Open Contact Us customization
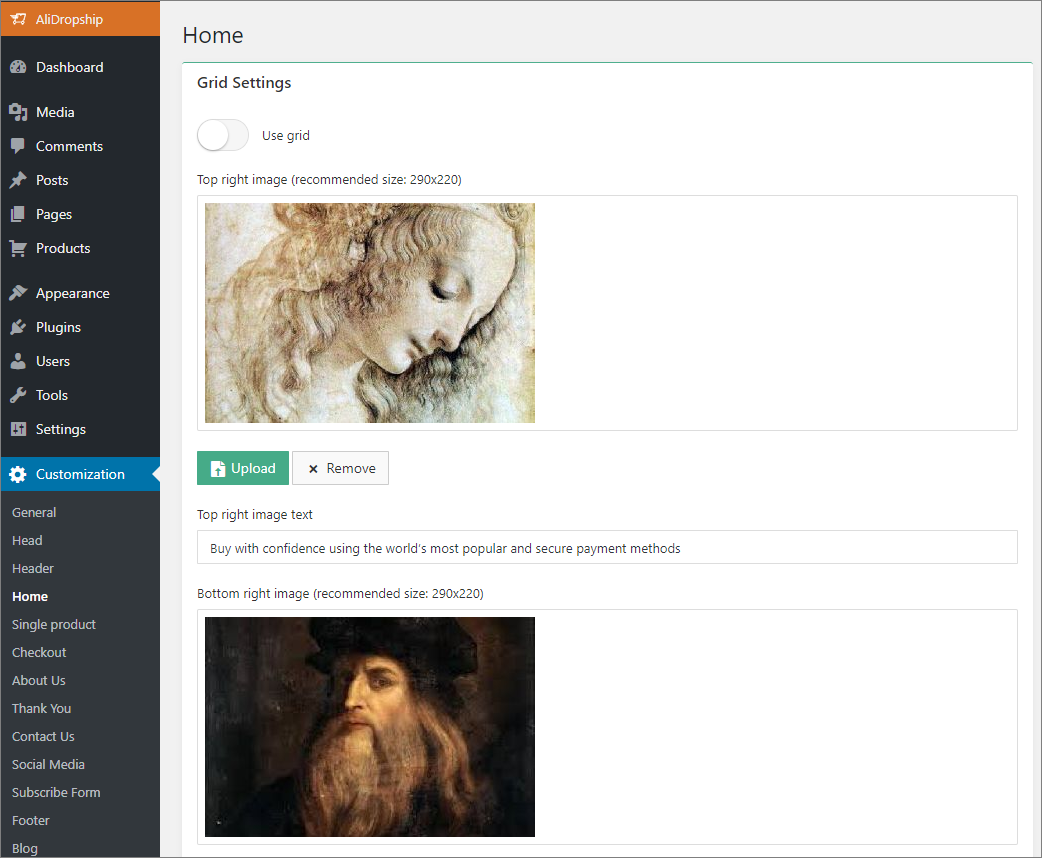The image size is (1042, 858). coord(43,736)
